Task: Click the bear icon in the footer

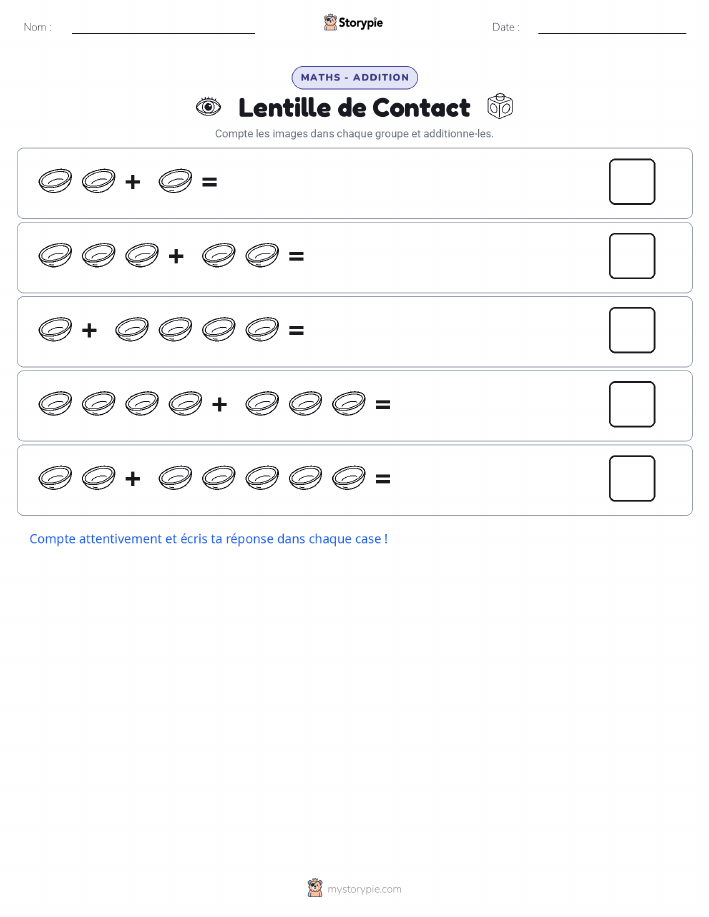Action: (x=315, y=888)
